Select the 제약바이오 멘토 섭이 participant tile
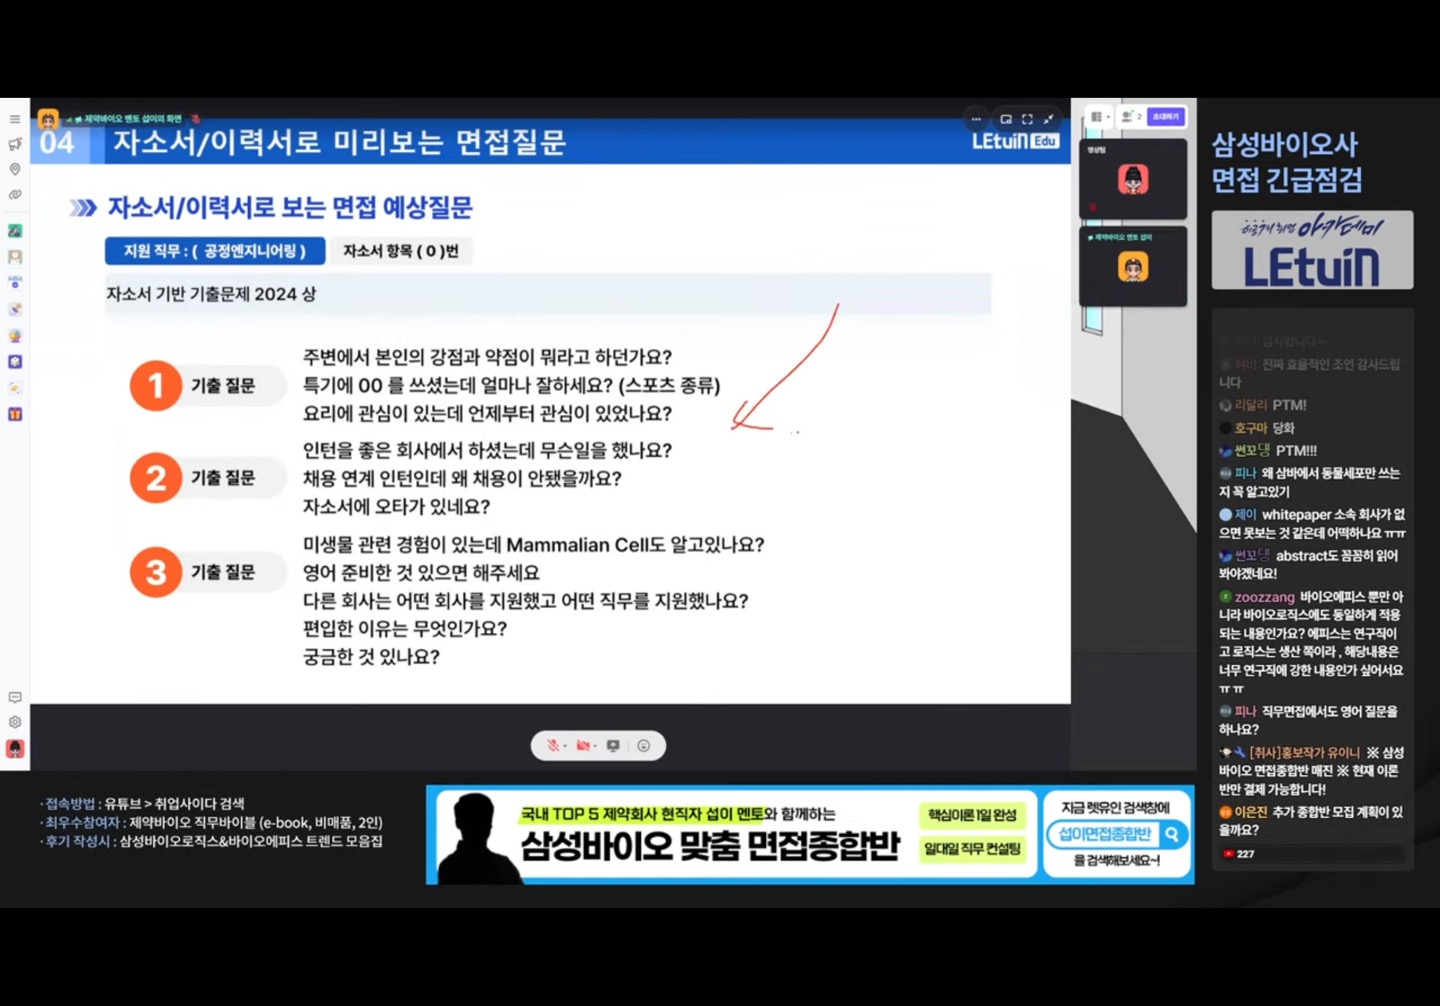The image size is (1440, 1006). (1133, 267)
